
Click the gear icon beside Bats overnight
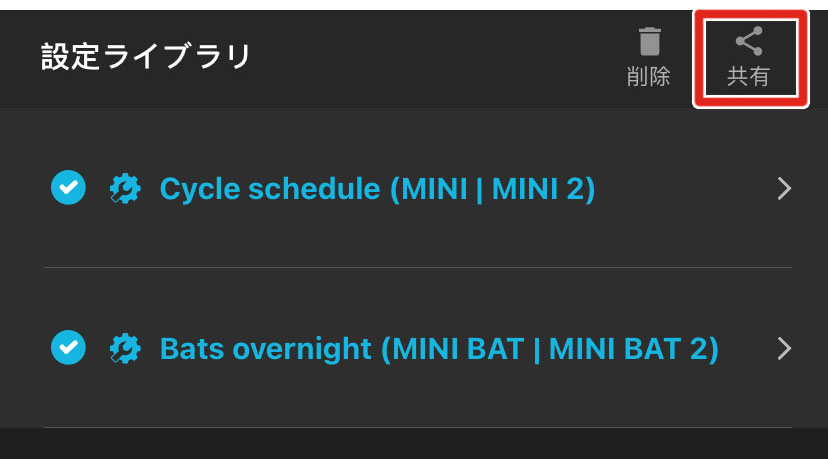click(124, 348)
